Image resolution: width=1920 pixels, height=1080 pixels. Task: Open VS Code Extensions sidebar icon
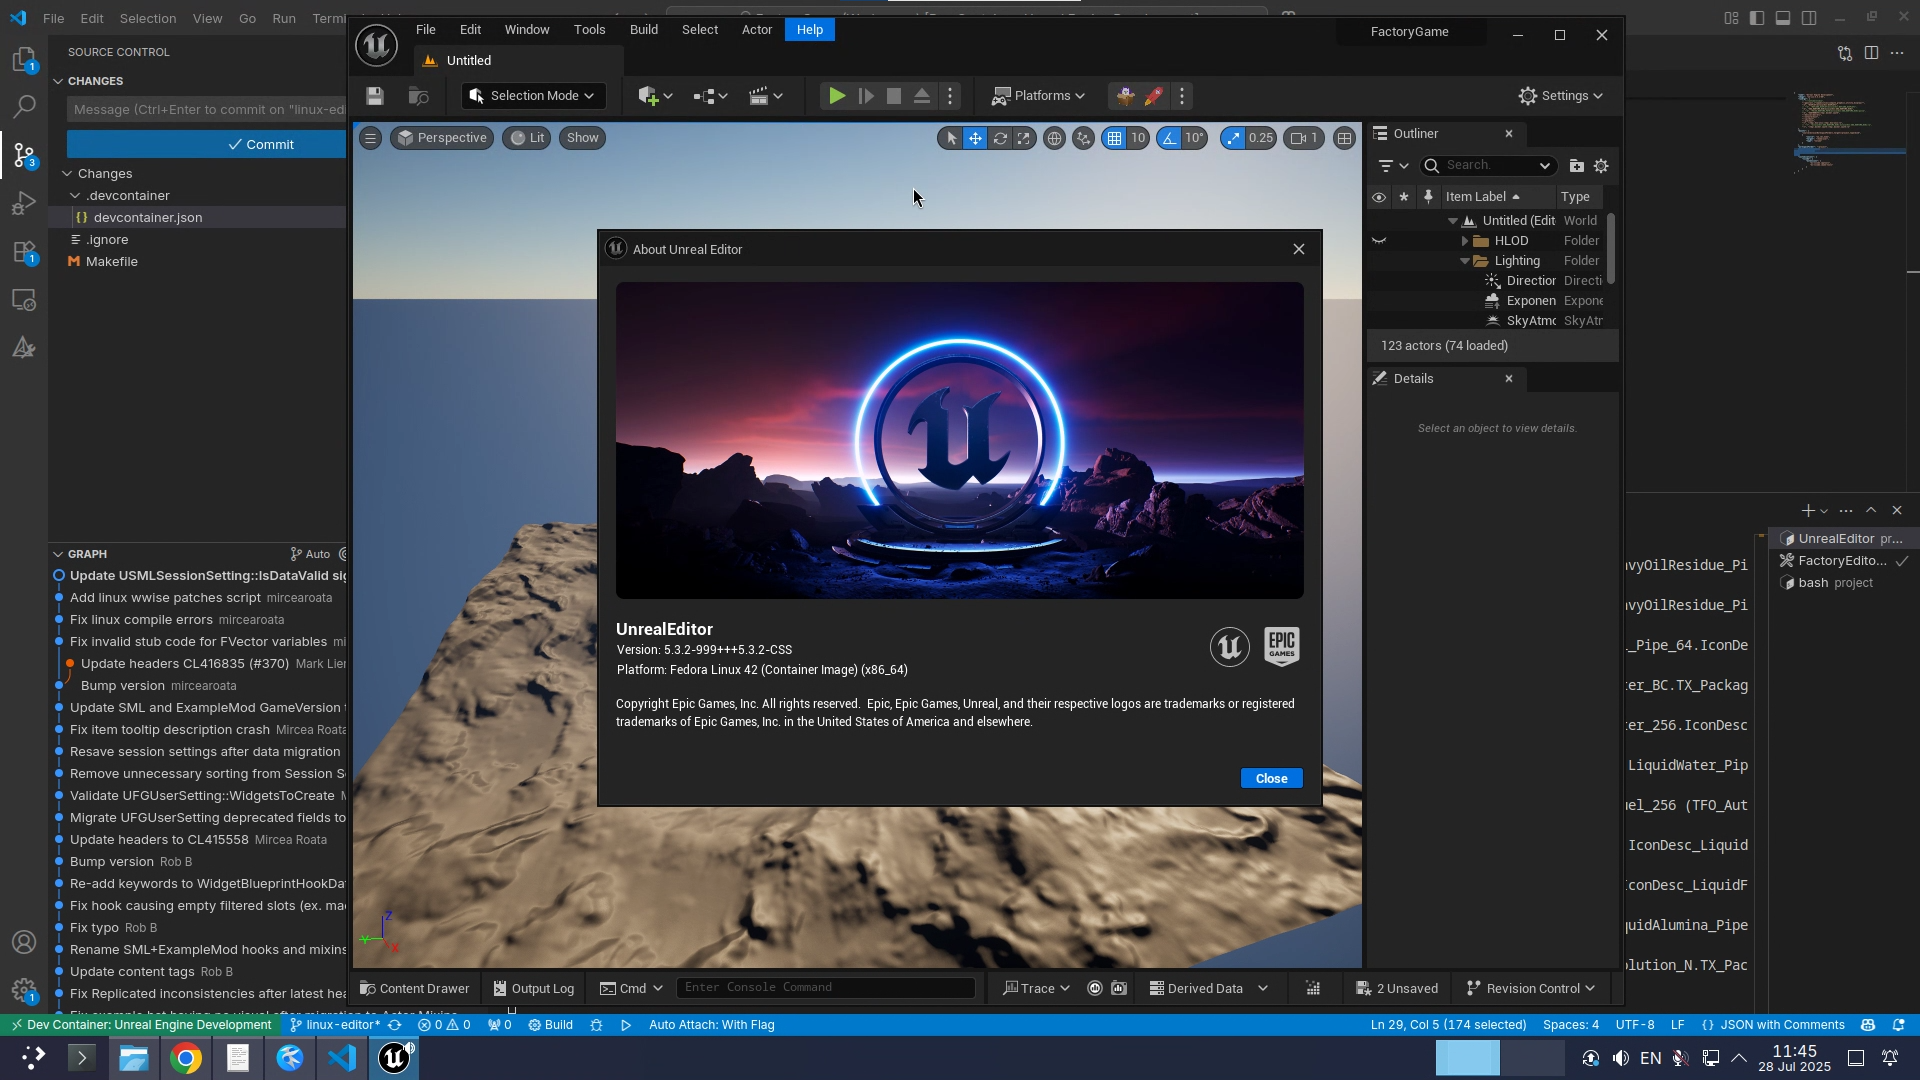(24, 253)
